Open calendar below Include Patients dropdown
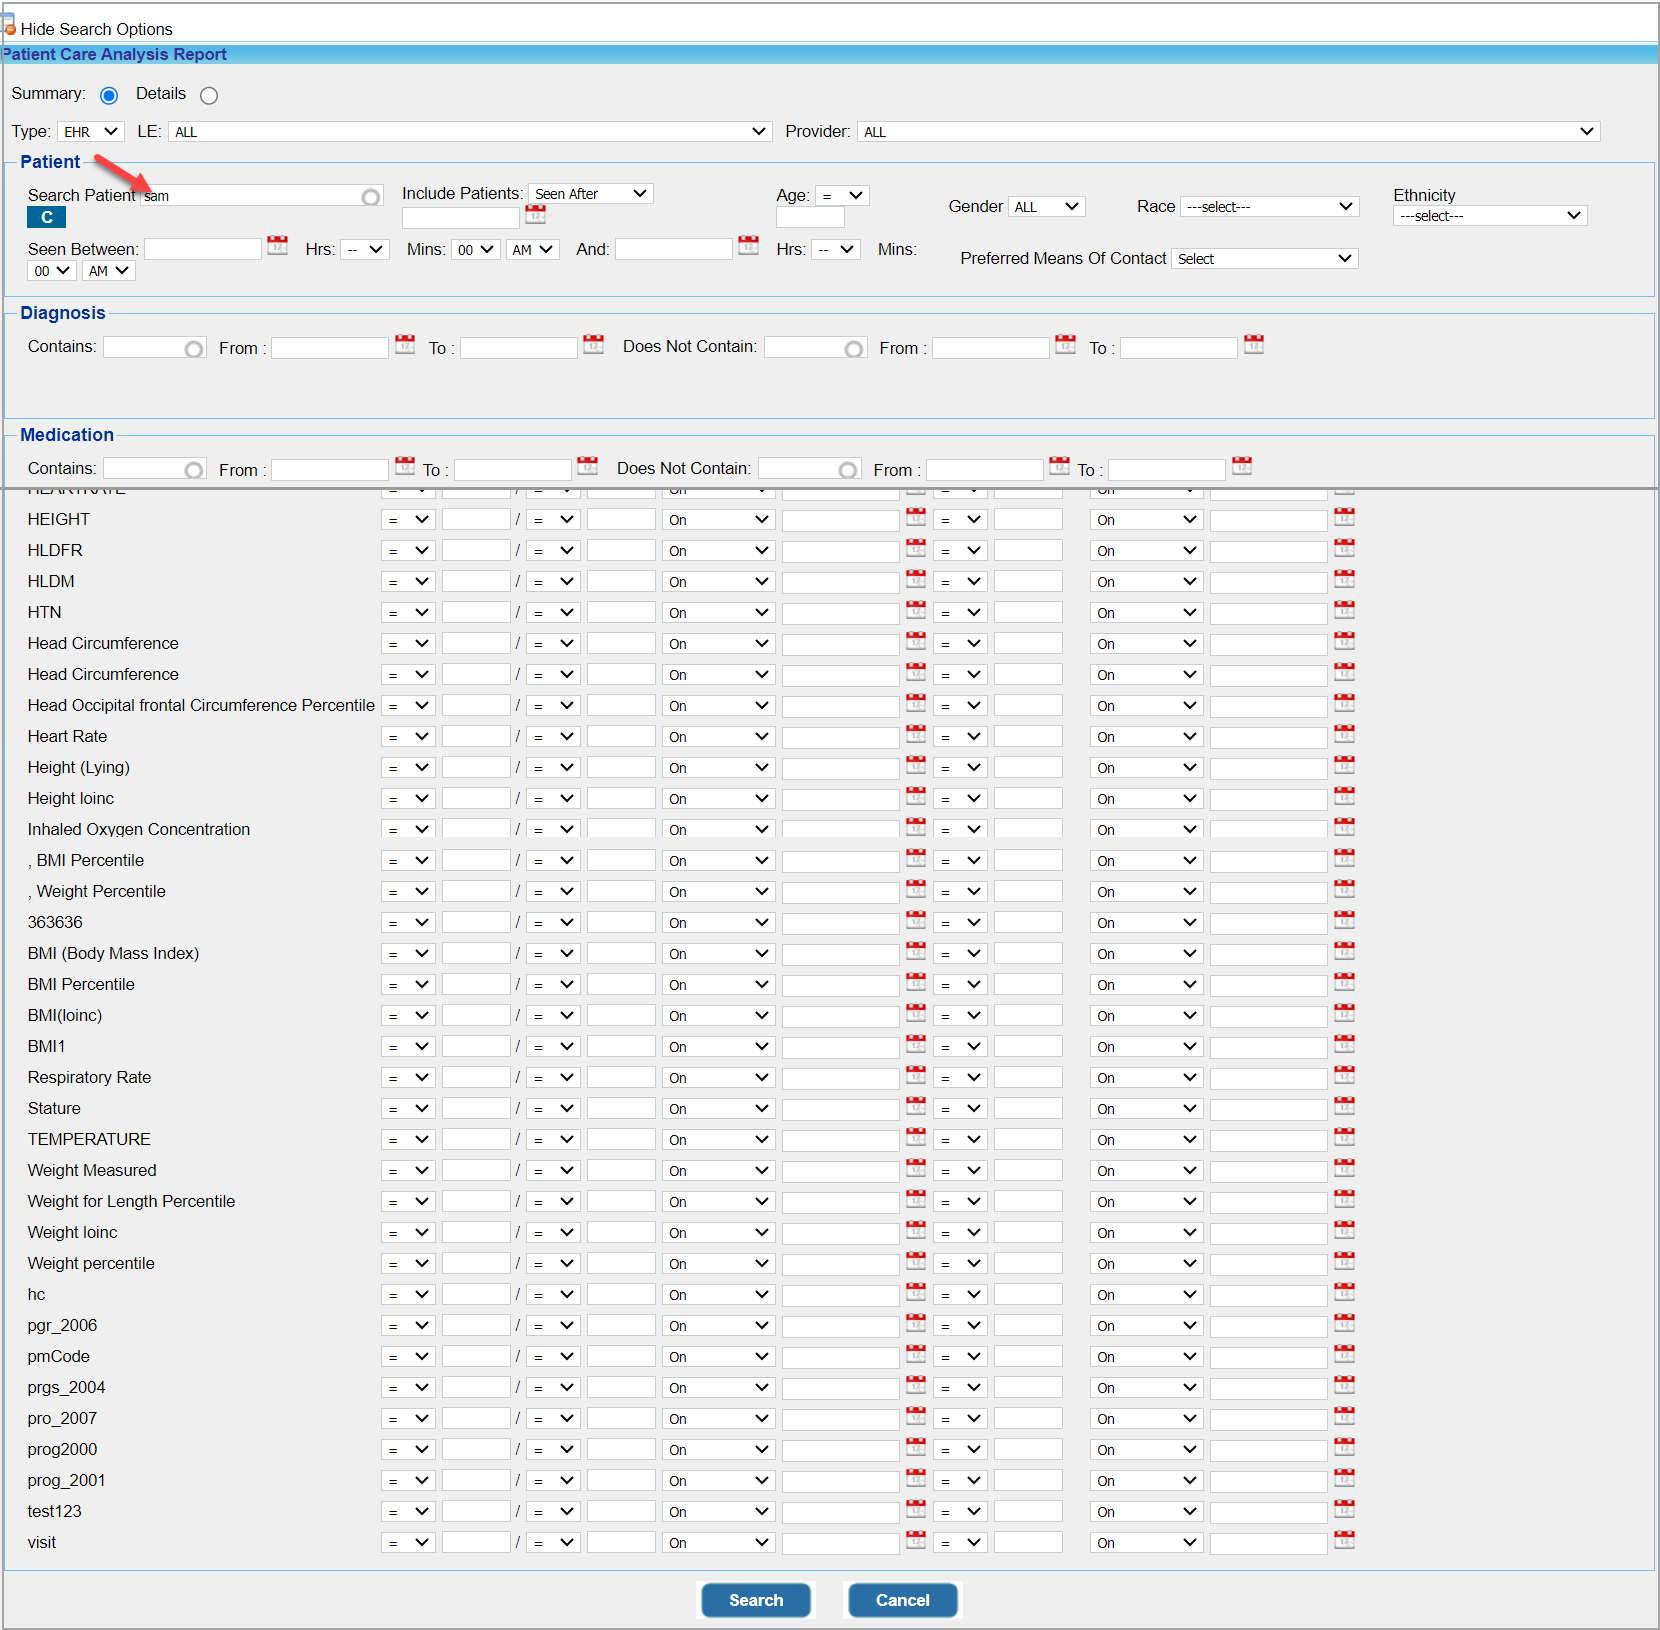Screen dimensions: 1660x1630 pyautogui.click(x=536, y=215)
